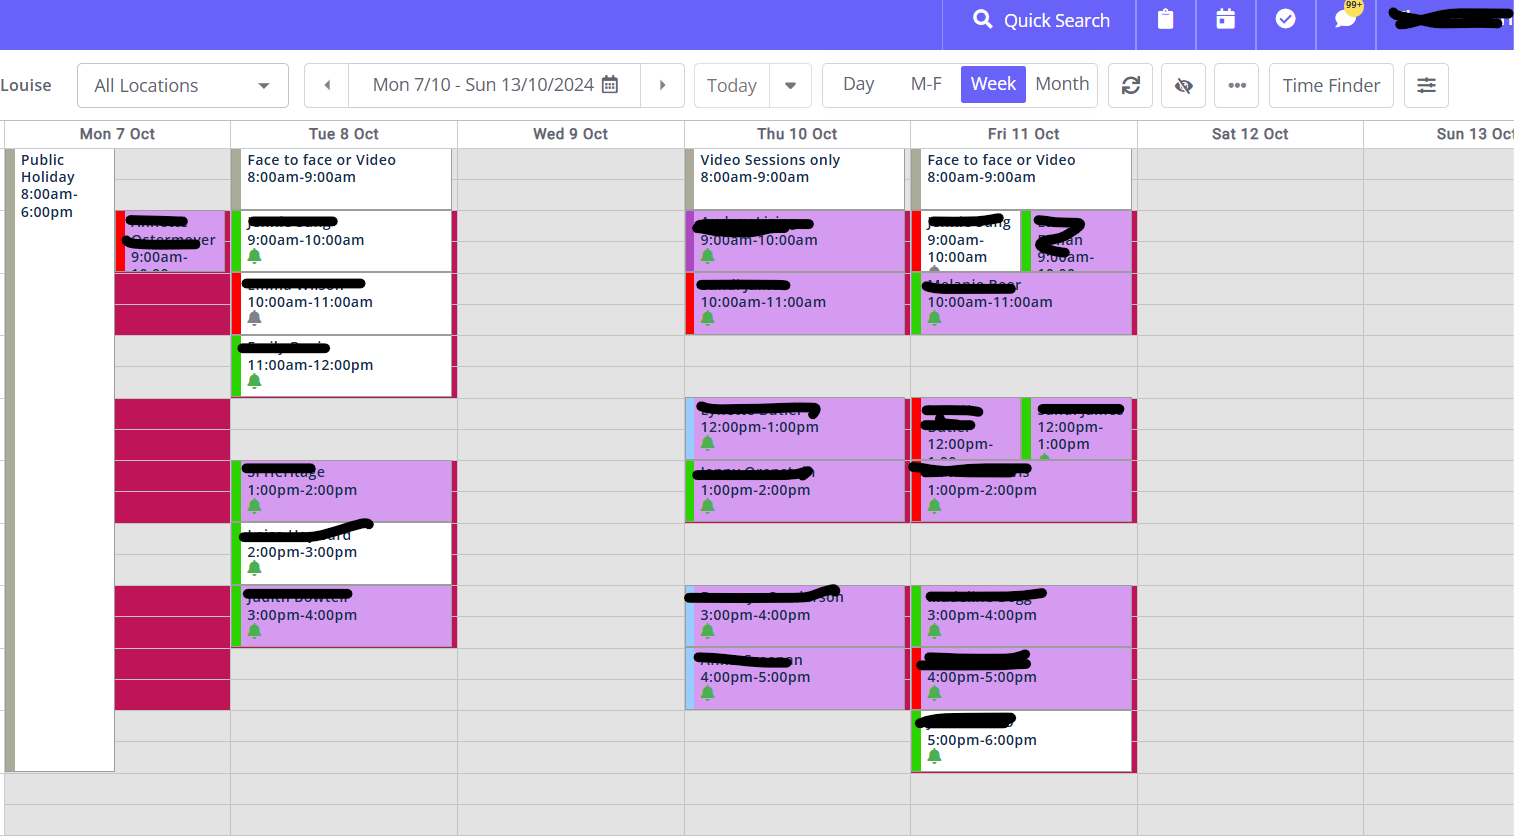Open the three-dots more options button
The width and height of the screenshot is (1514, 836).
[x=1237, y=86]
